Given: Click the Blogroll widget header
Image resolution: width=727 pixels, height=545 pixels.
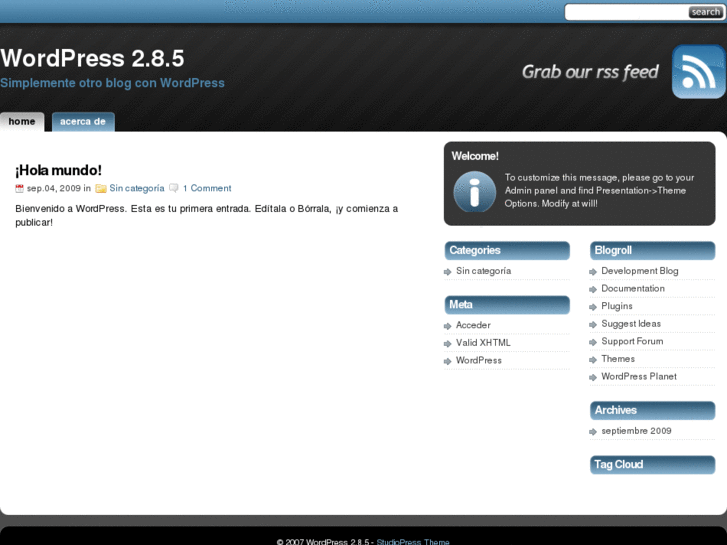Looking at the screenshot, I should click(652, 250).
